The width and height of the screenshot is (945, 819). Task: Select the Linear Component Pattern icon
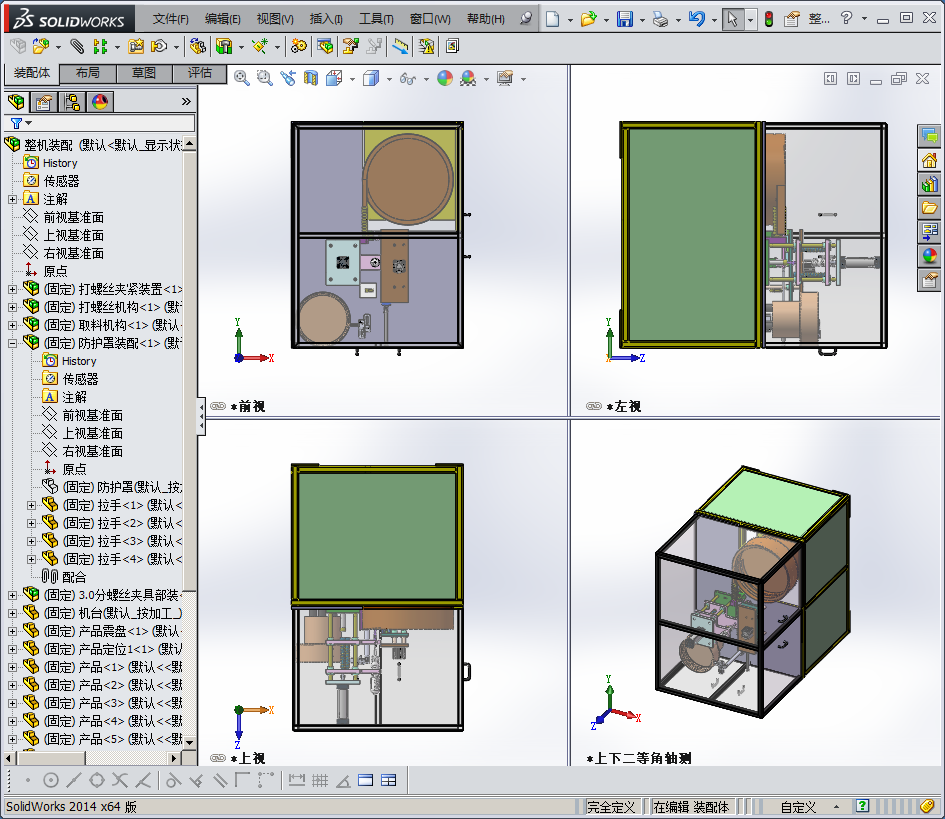pyautogui.click(x=100, y=46)
